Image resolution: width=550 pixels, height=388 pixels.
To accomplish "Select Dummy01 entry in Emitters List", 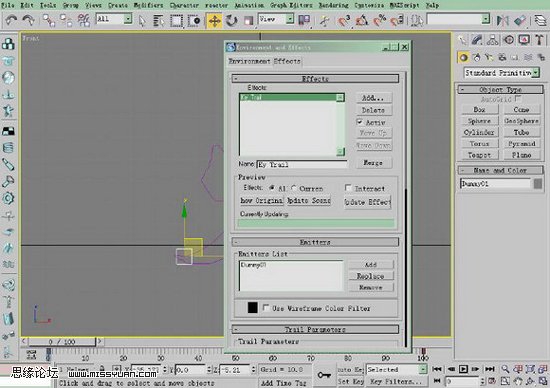I will tap(254, 265).
